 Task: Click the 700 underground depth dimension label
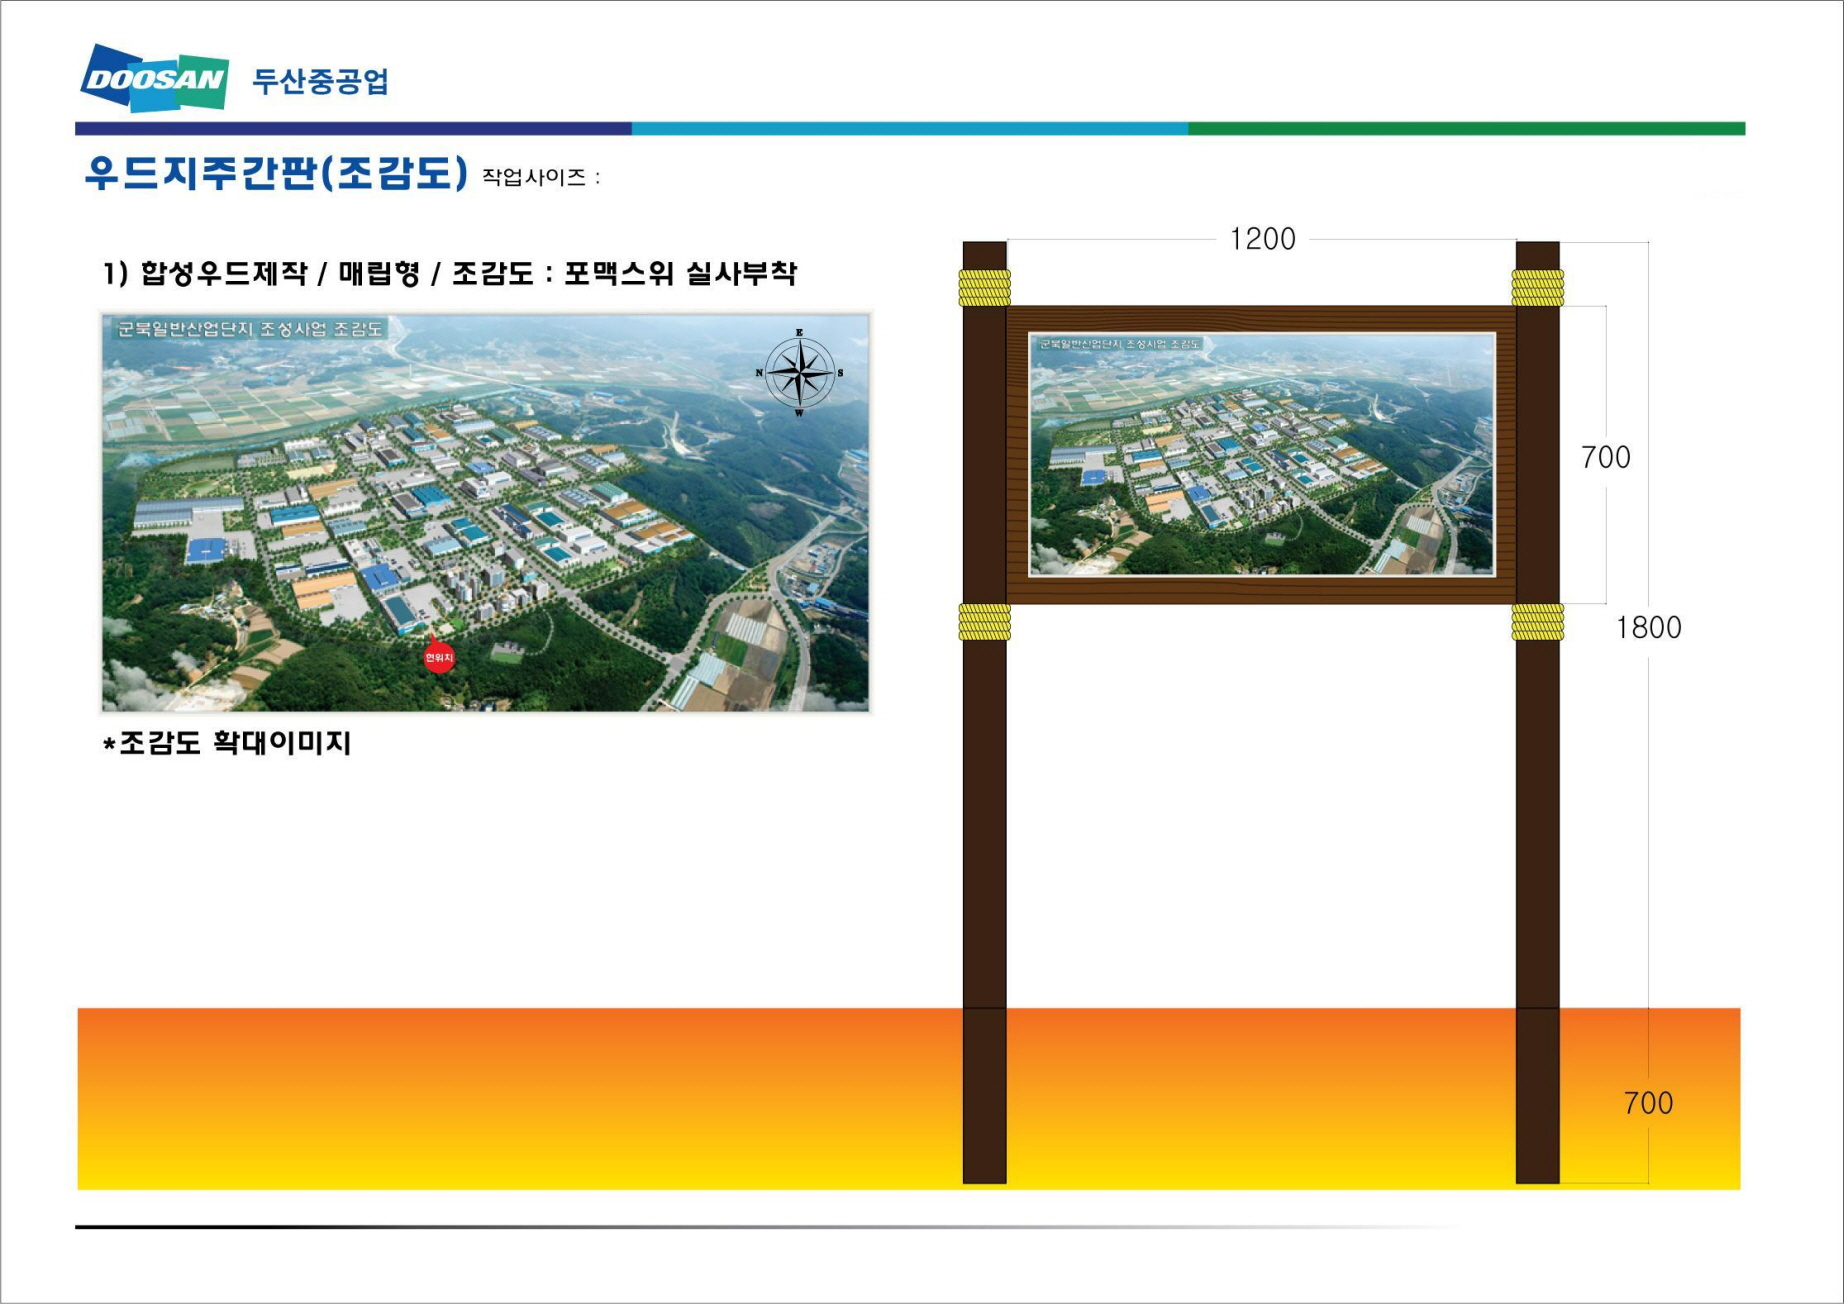click(1648, 1103)
